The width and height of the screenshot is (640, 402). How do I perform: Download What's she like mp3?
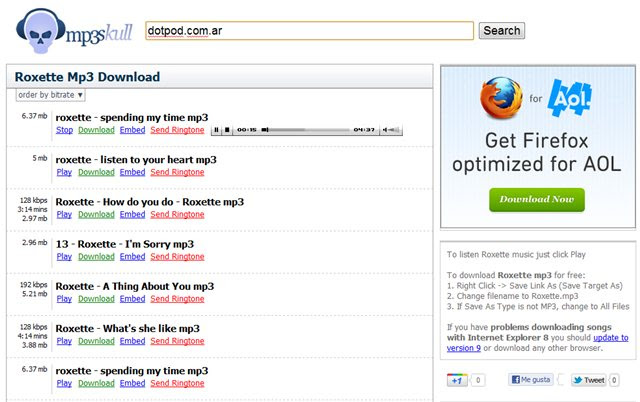(96, 341)
